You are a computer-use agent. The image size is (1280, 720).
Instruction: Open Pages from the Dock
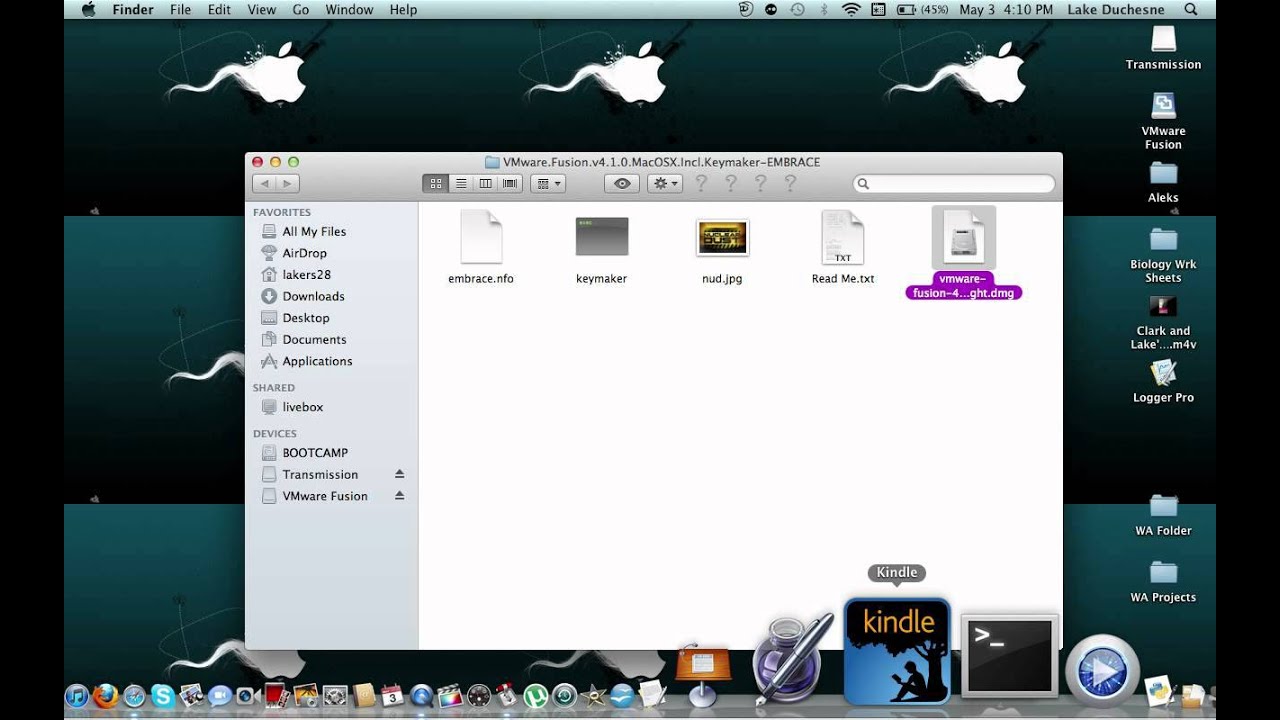pyautogui.click(x=793, y=658)
